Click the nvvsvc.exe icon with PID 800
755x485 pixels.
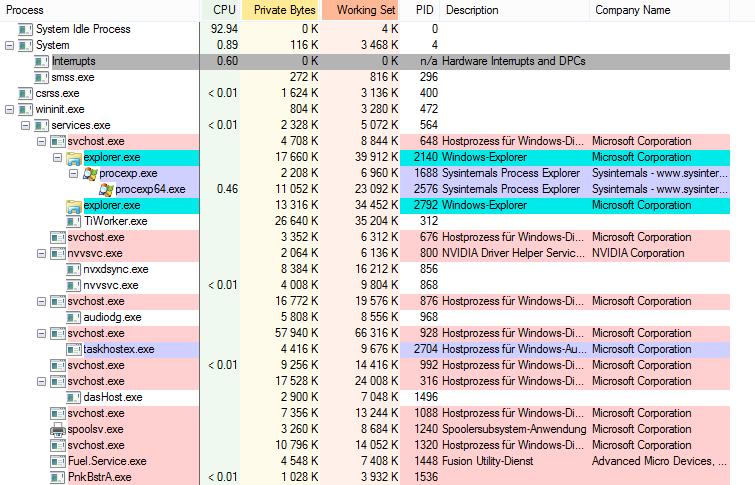click(58, 254)
